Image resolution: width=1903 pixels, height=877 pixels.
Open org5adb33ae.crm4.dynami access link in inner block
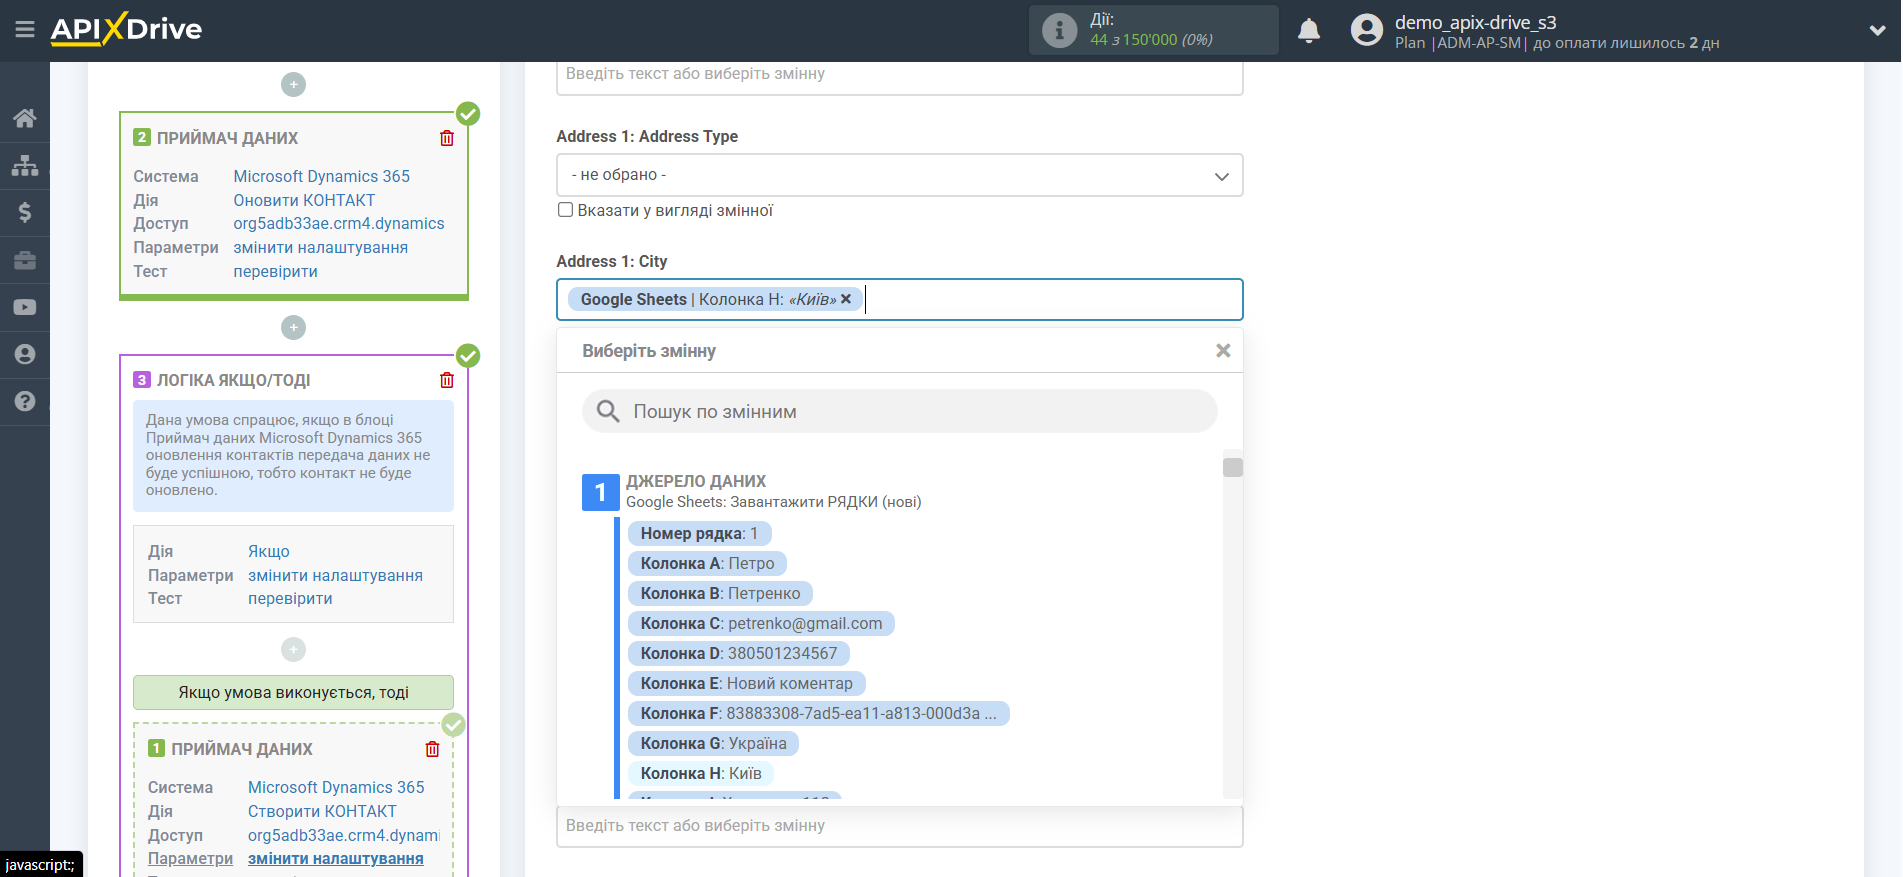tap(344, 835)
